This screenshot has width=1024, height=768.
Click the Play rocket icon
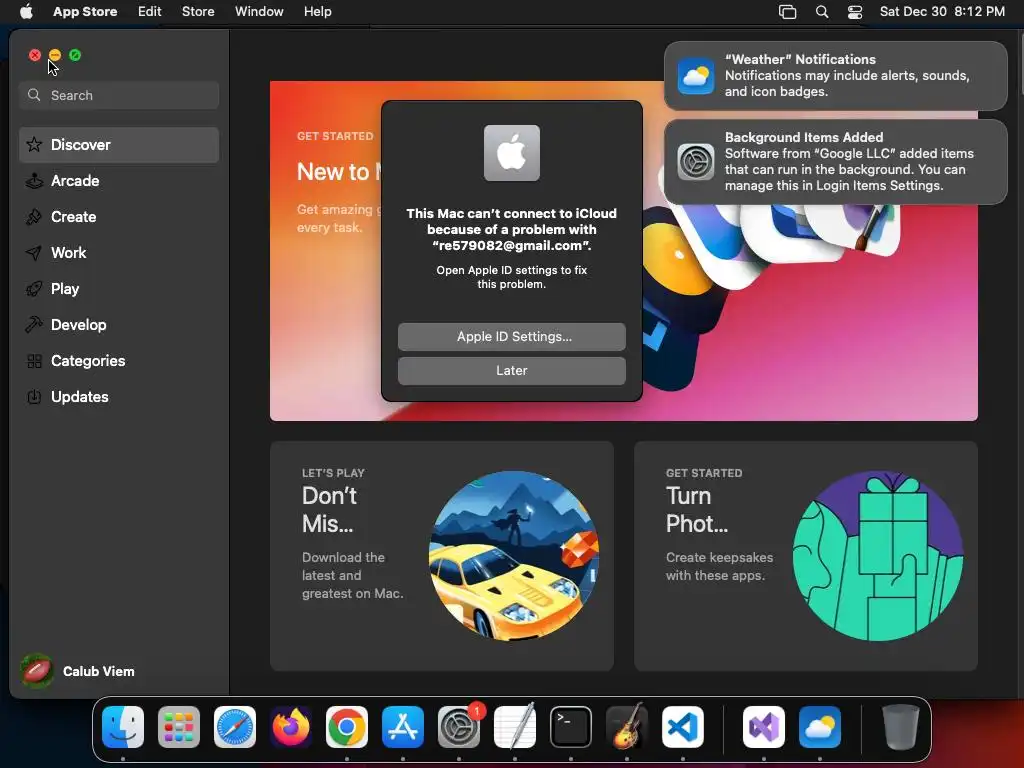click(x=34, y=289)
